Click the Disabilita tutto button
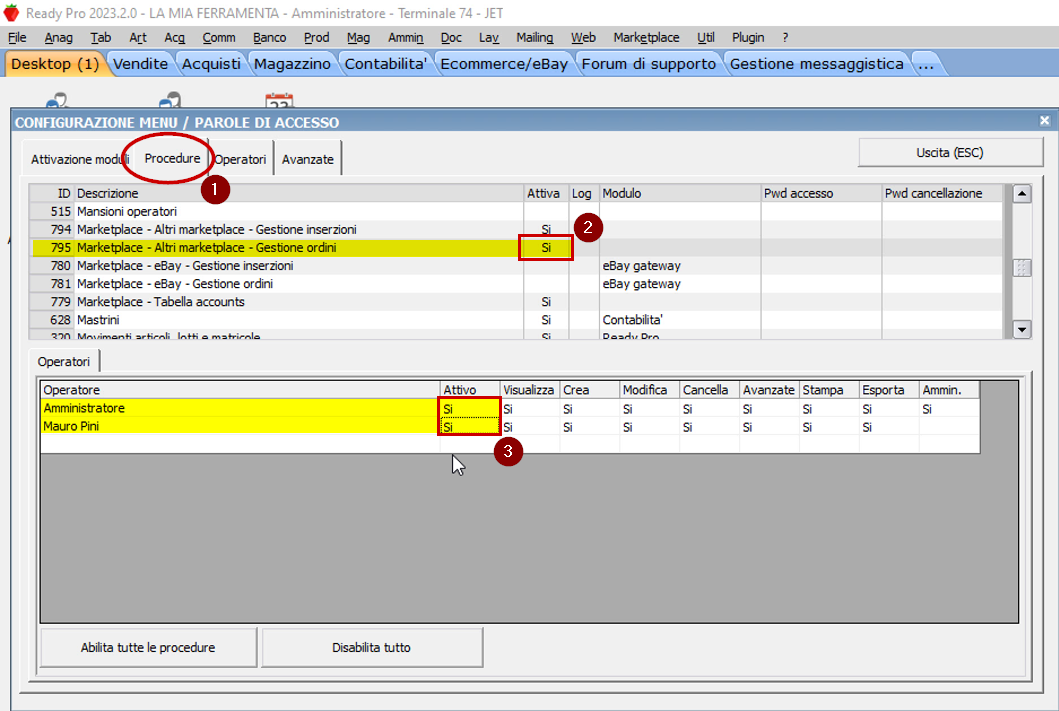1059x711 pixels. 371,648
